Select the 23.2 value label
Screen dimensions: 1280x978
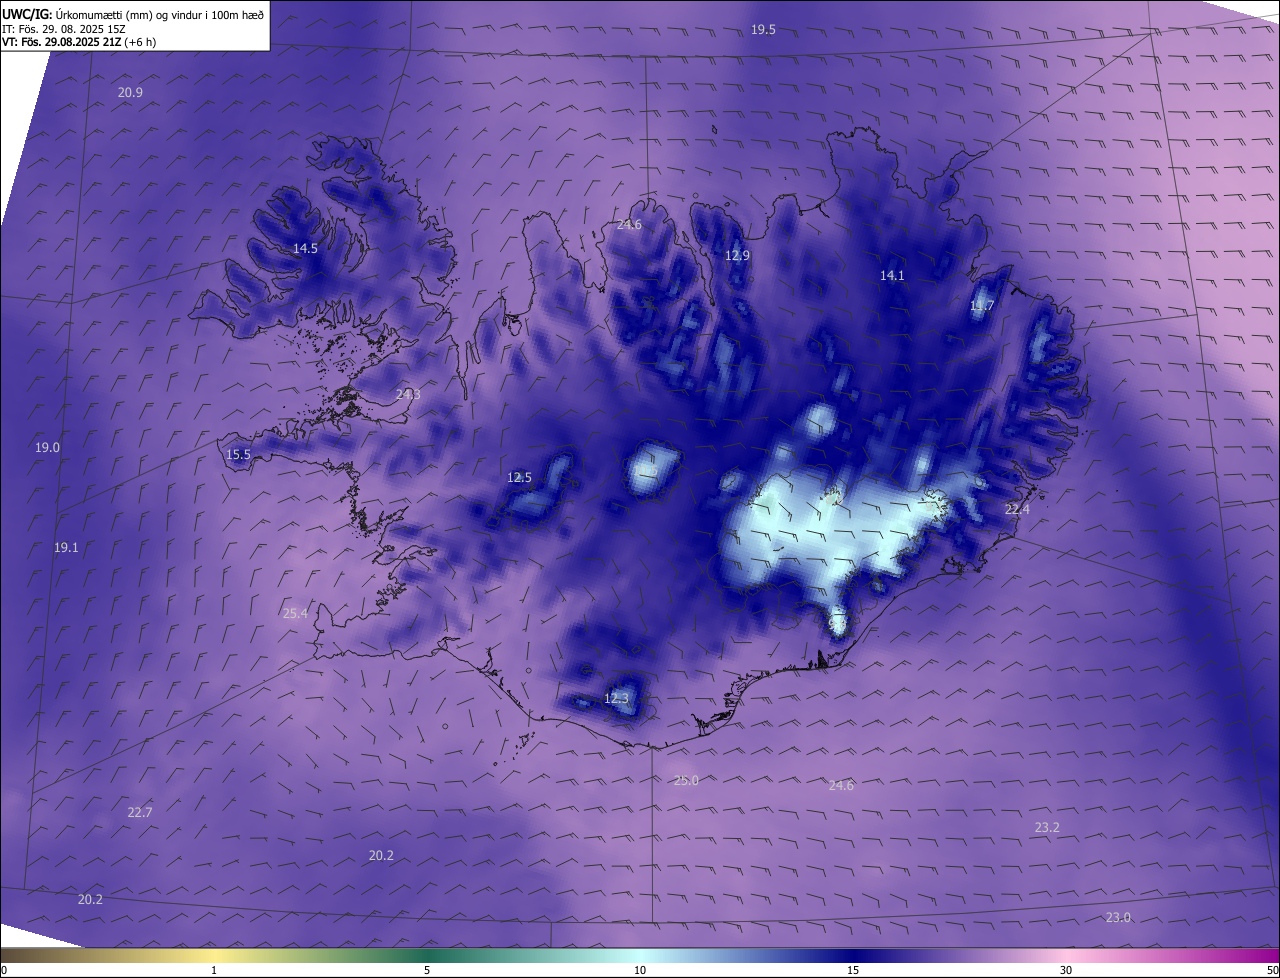click(x=1047, y=827)
